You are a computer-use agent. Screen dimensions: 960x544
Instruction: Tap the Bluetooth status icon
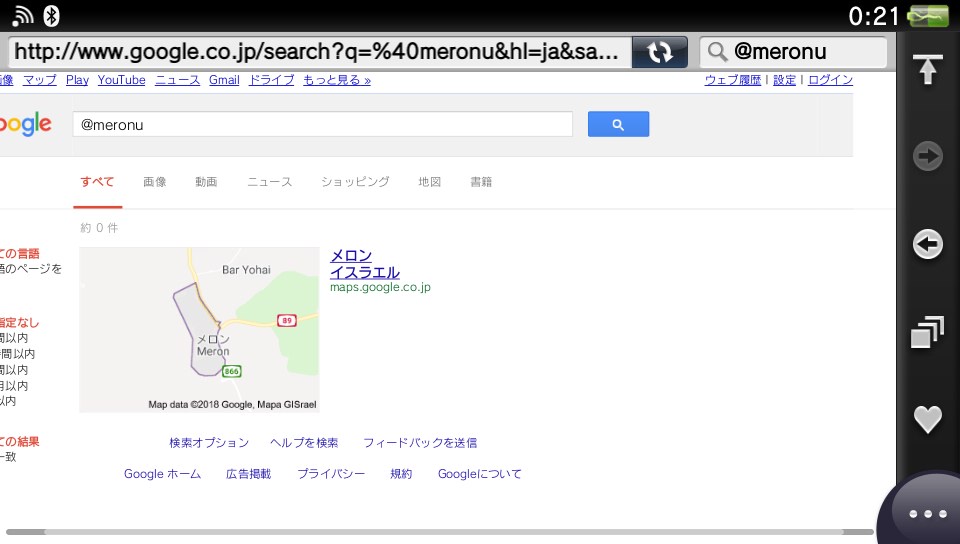tap(51, 15)
